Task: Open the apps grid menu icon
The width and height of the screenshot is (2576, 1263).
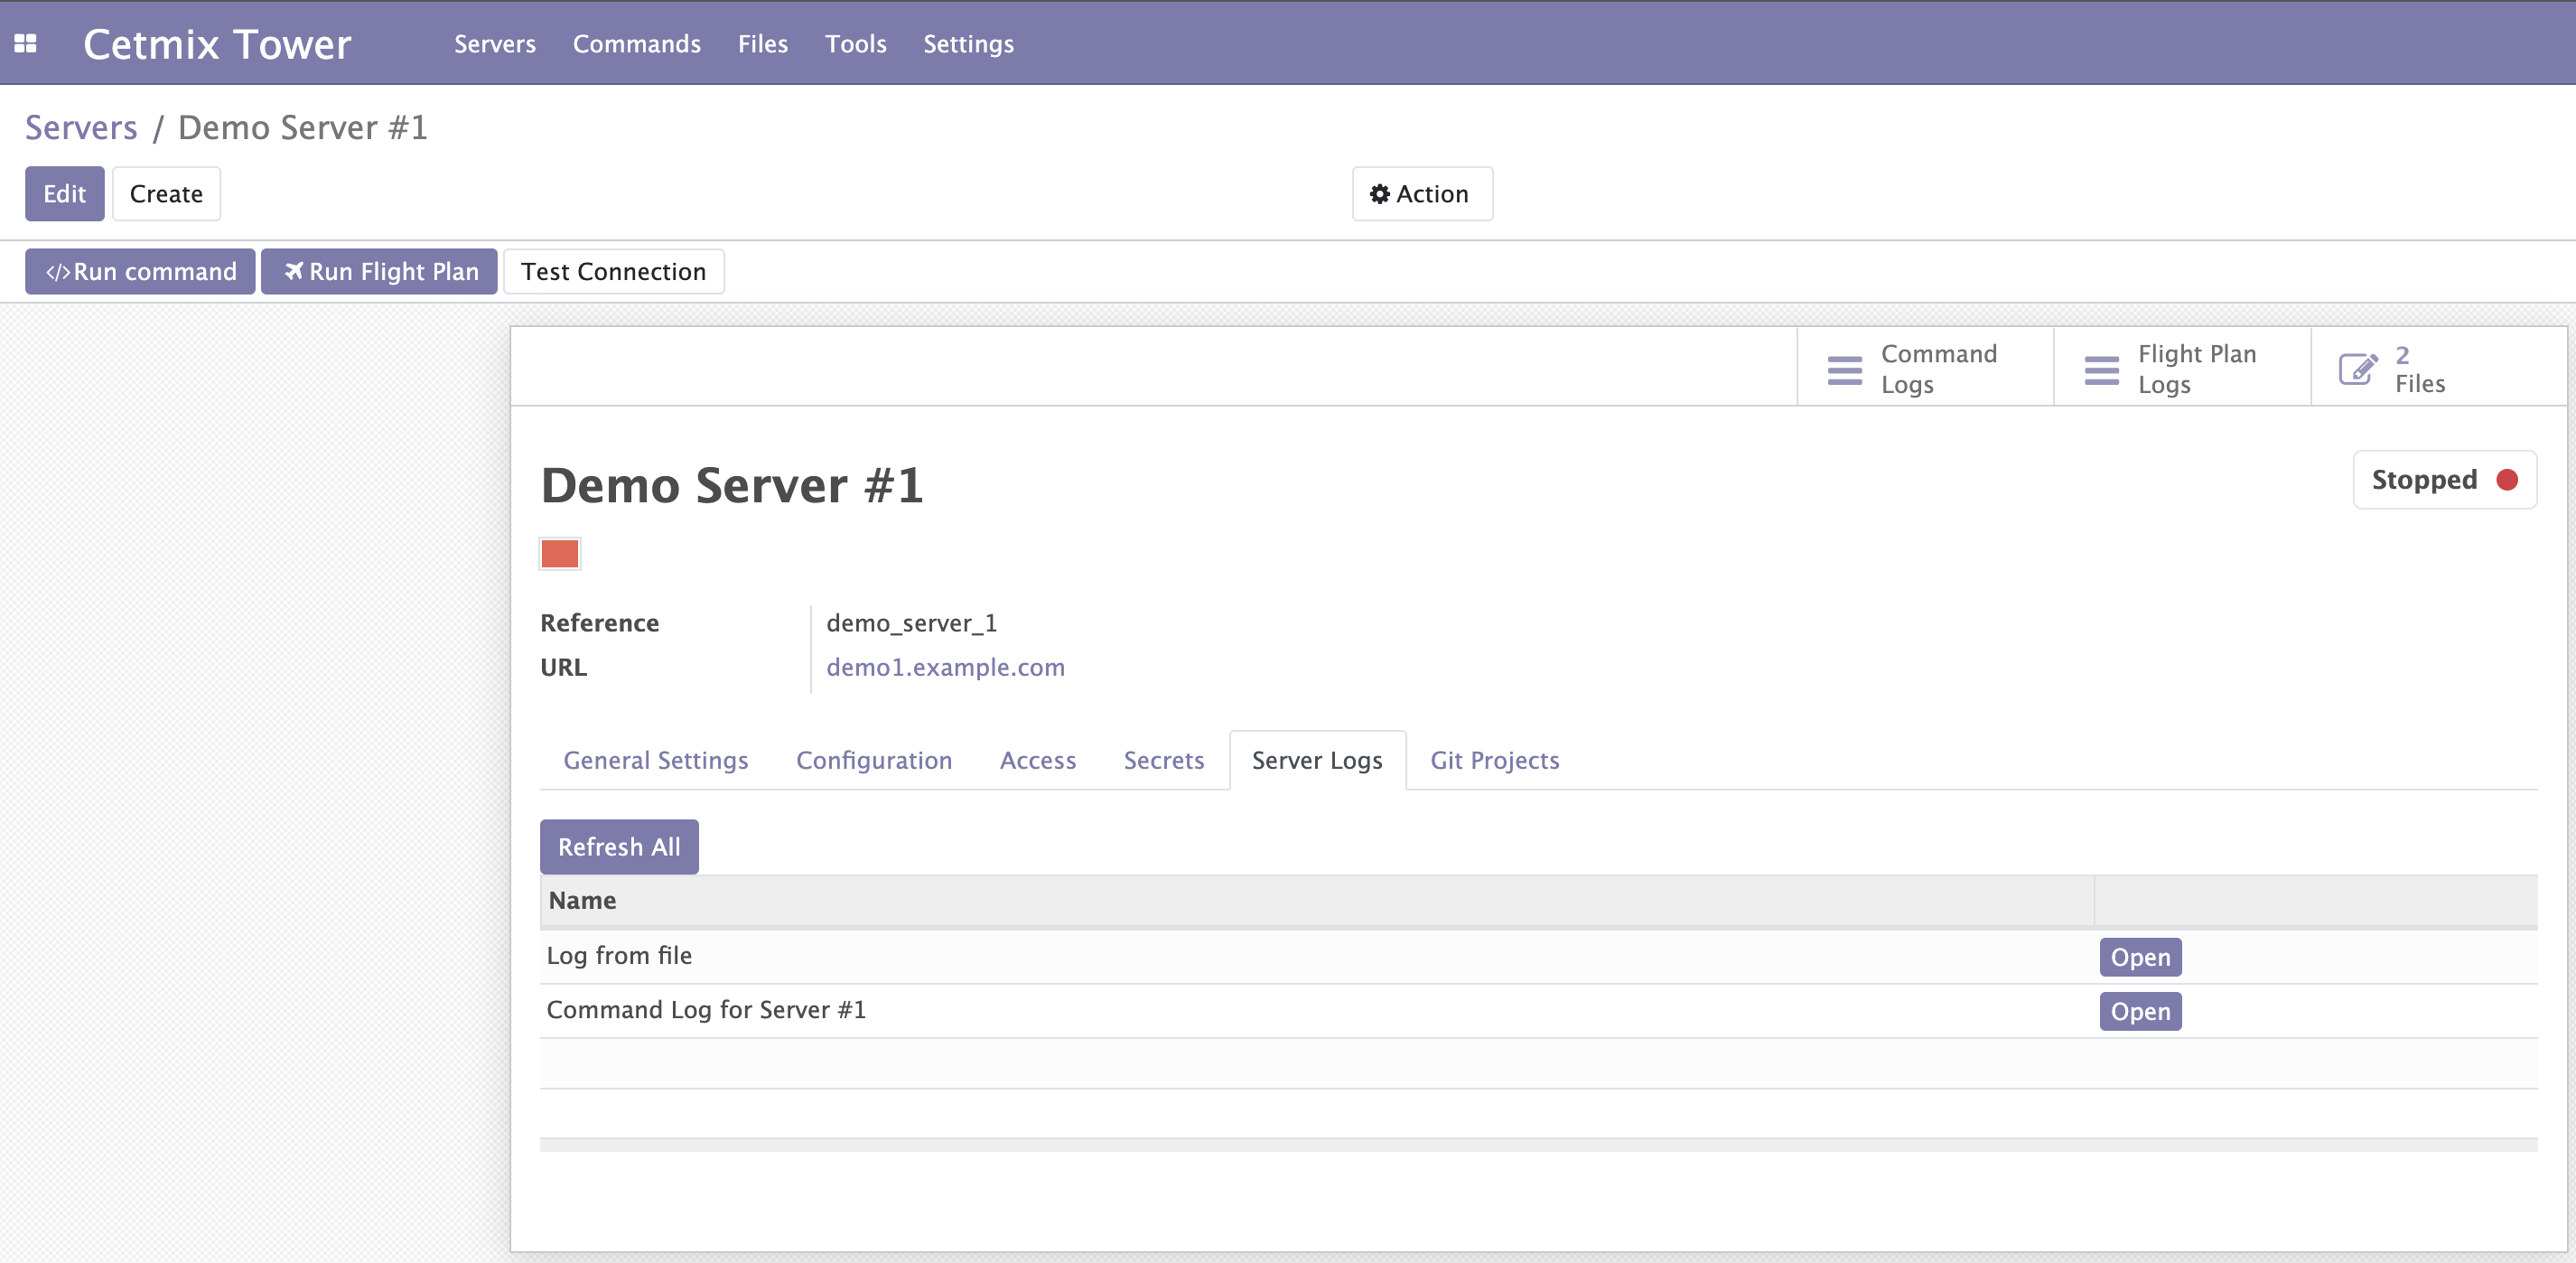Action: click(x=25, y=43)
